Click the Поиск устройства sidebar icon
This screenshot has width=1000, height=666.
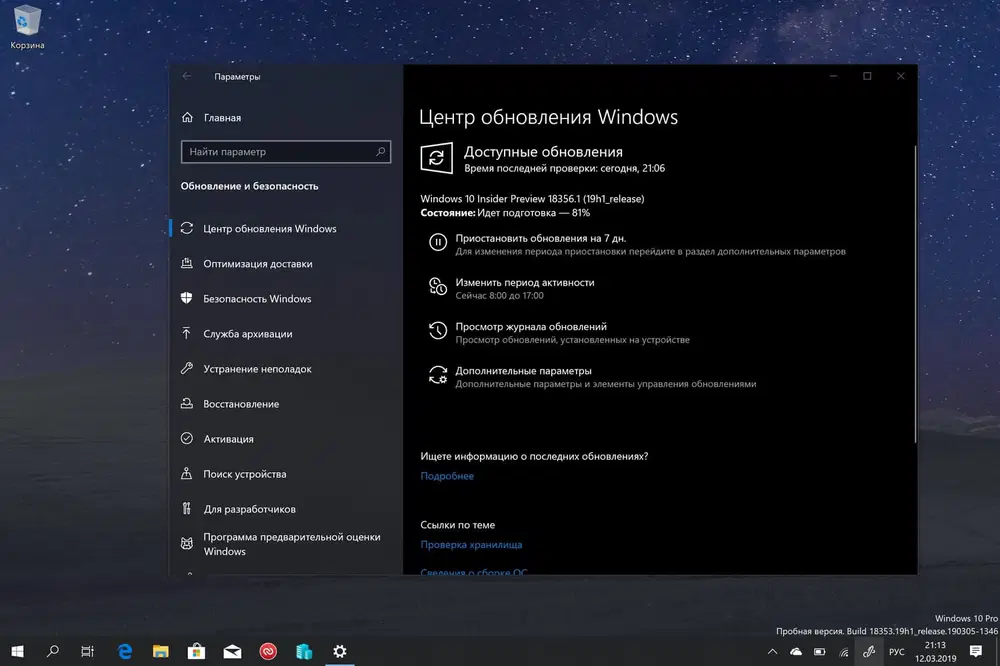tap(187, 473)
